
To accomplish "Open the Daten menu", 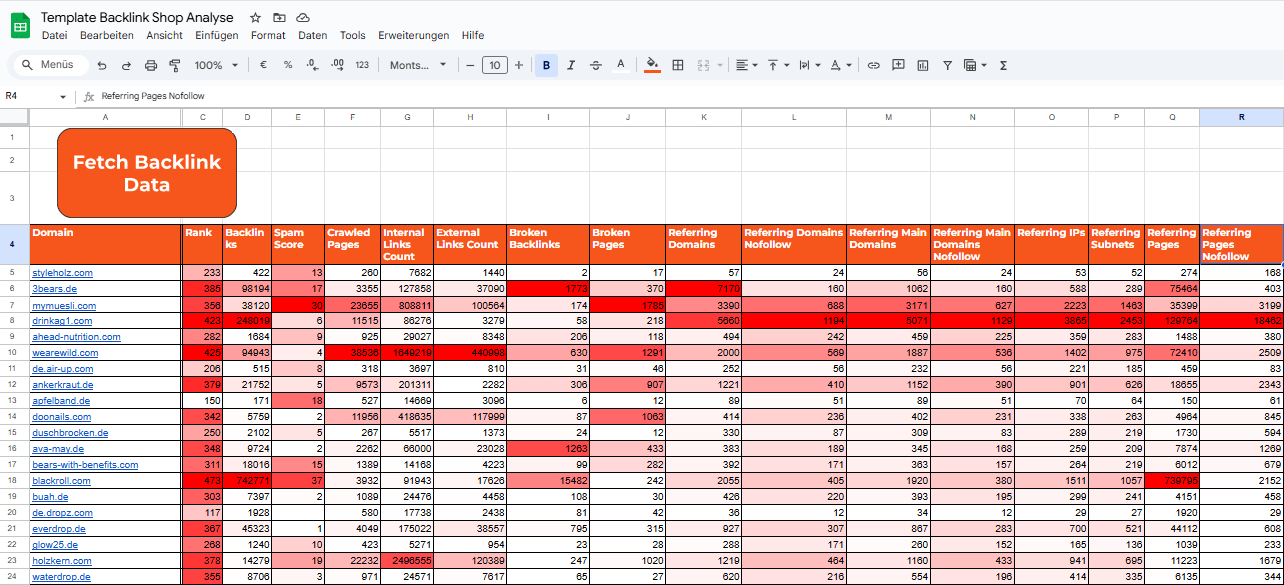I will click(312, 35).
